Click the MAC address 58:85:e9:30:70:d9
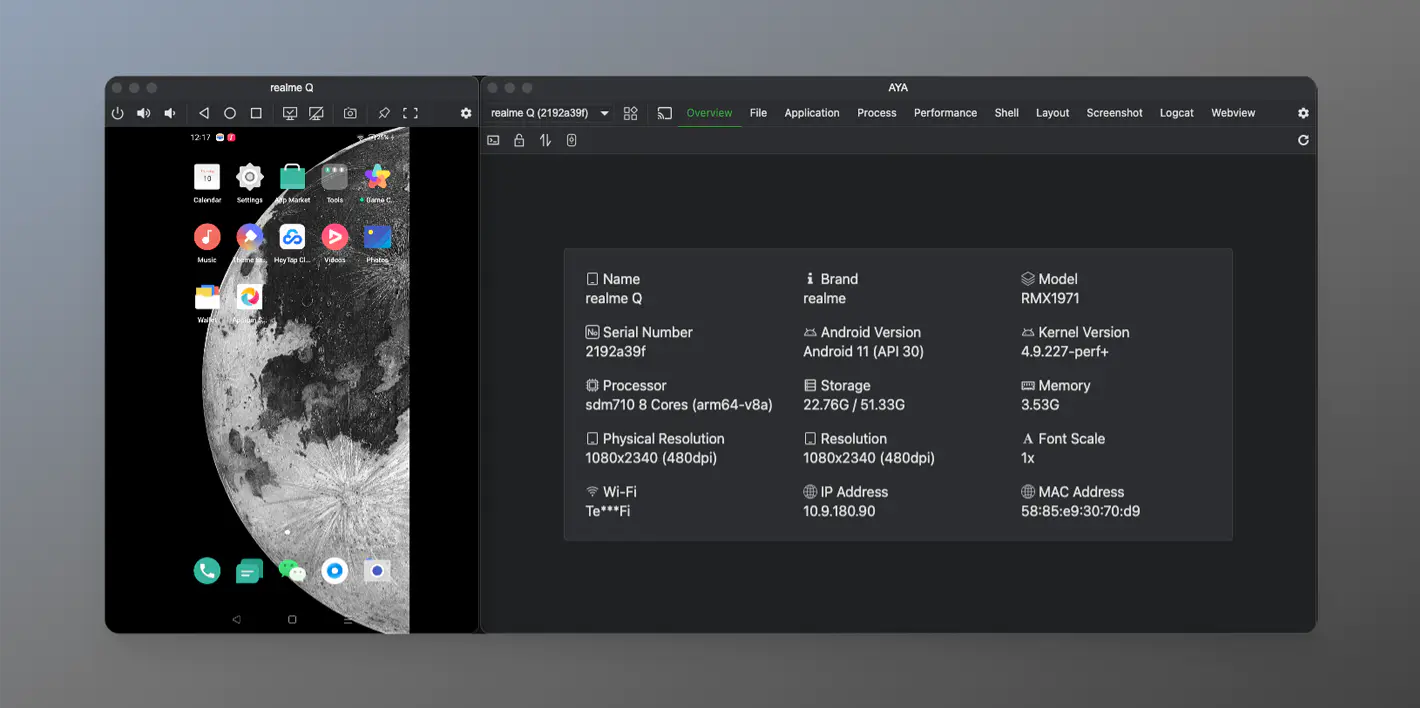1420x708 pixels. [1081, 511]
